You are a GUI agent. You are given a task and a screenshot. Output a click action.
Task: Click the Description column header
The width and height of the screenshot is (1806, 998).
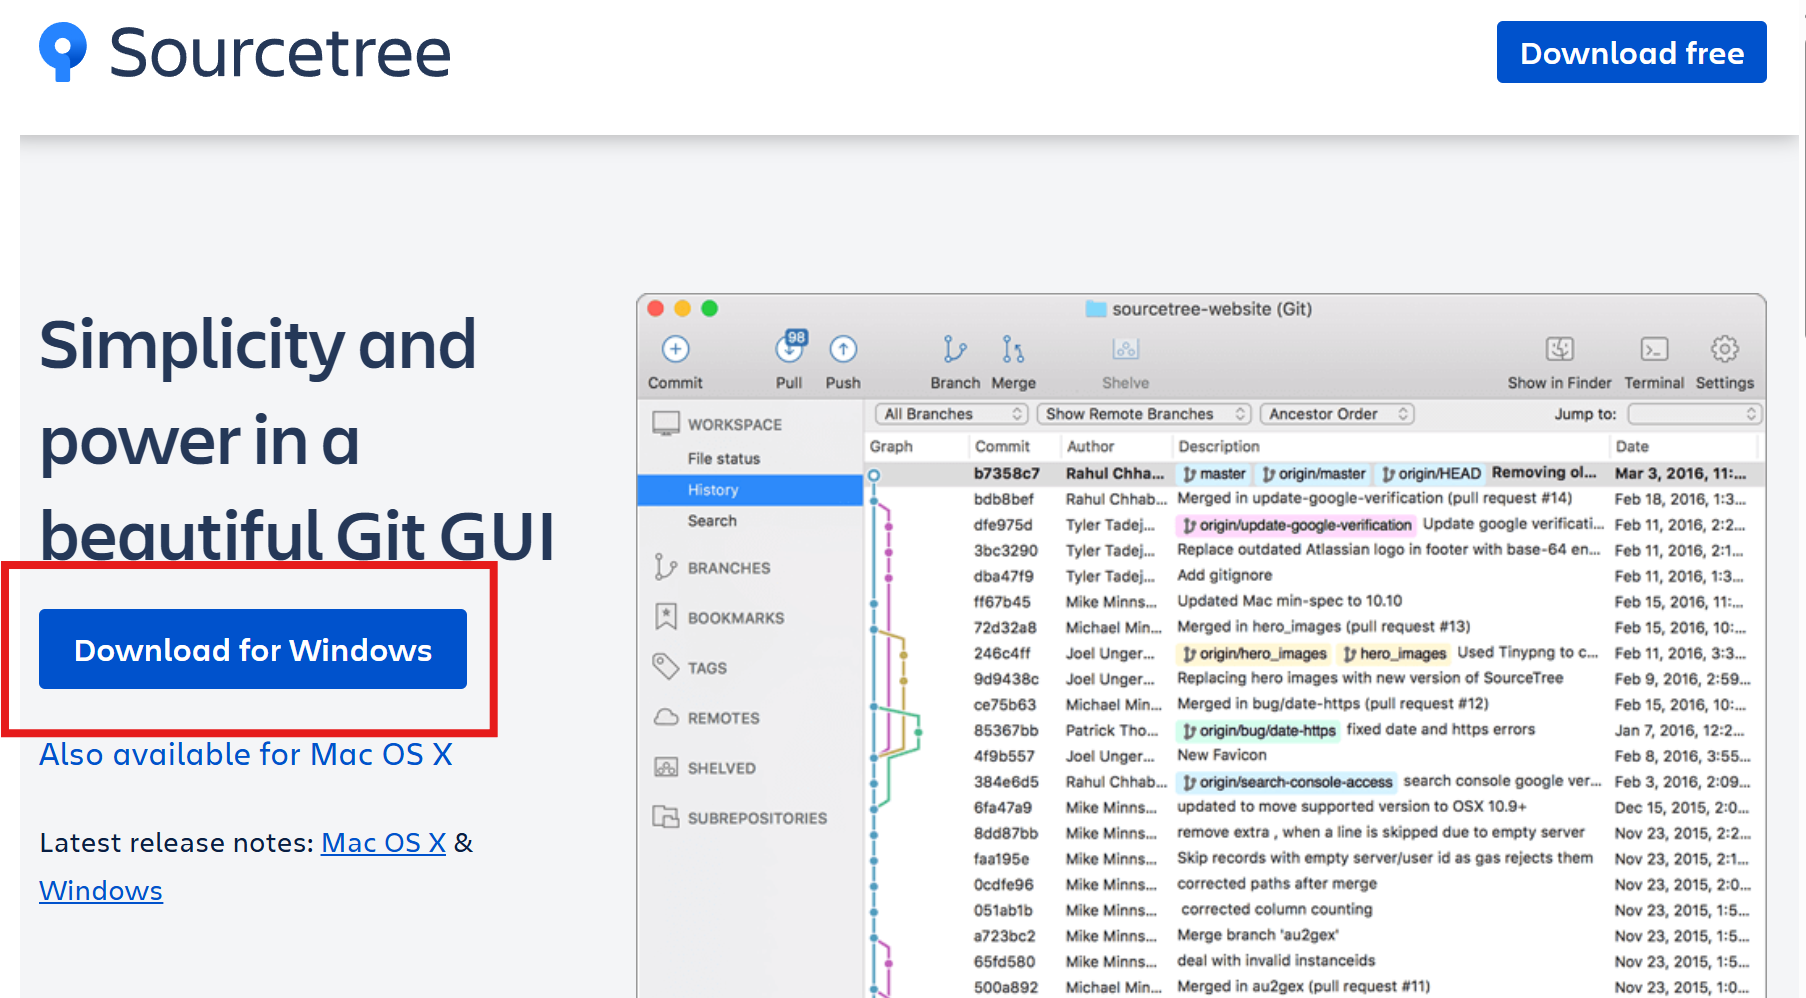coord(1218,446)
